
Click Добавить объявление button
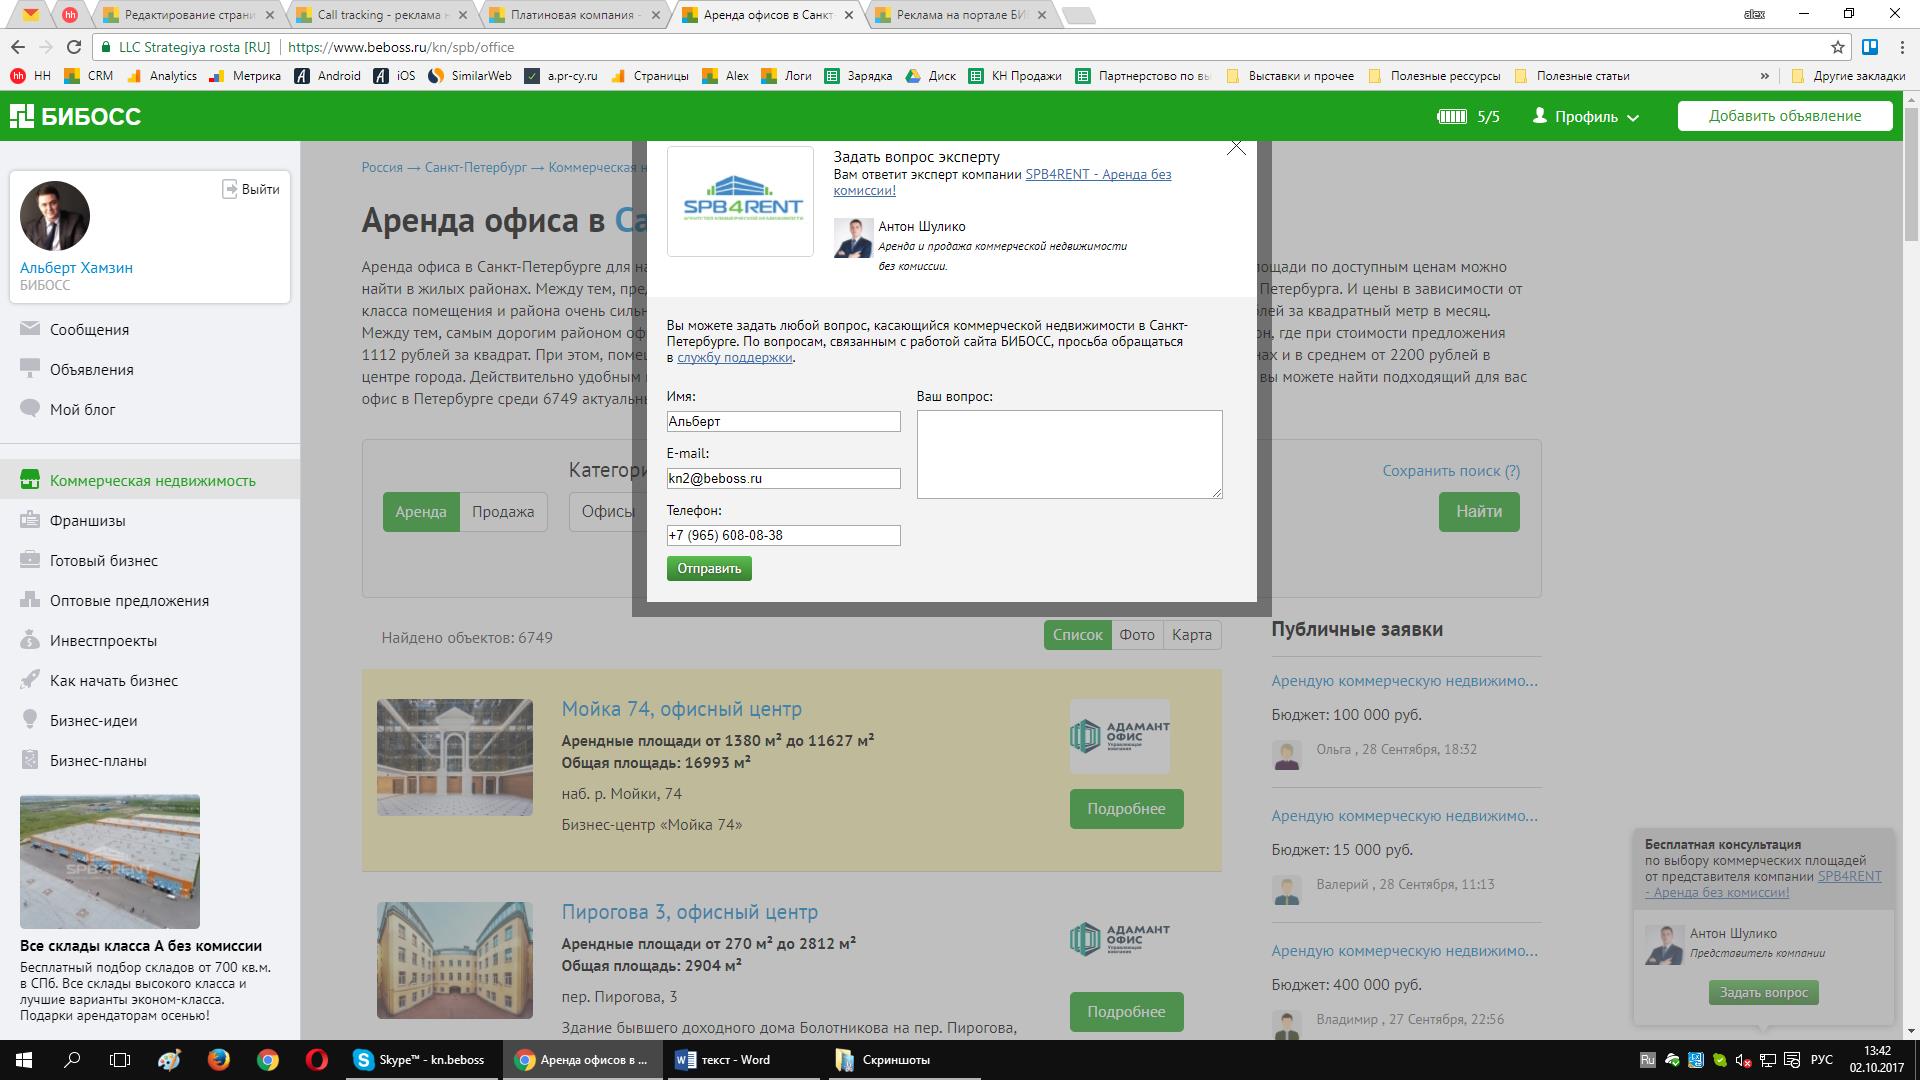coord(1785,116)
